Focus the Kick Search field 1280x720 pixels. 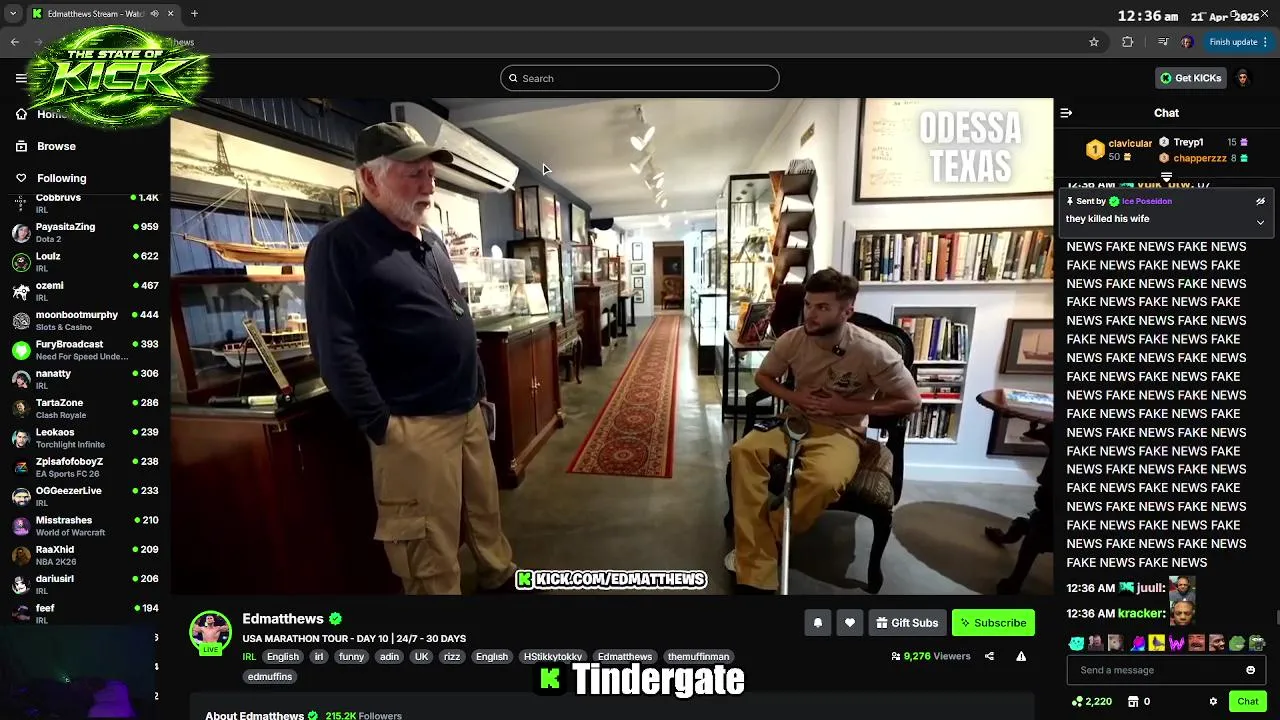coord(640,78)
